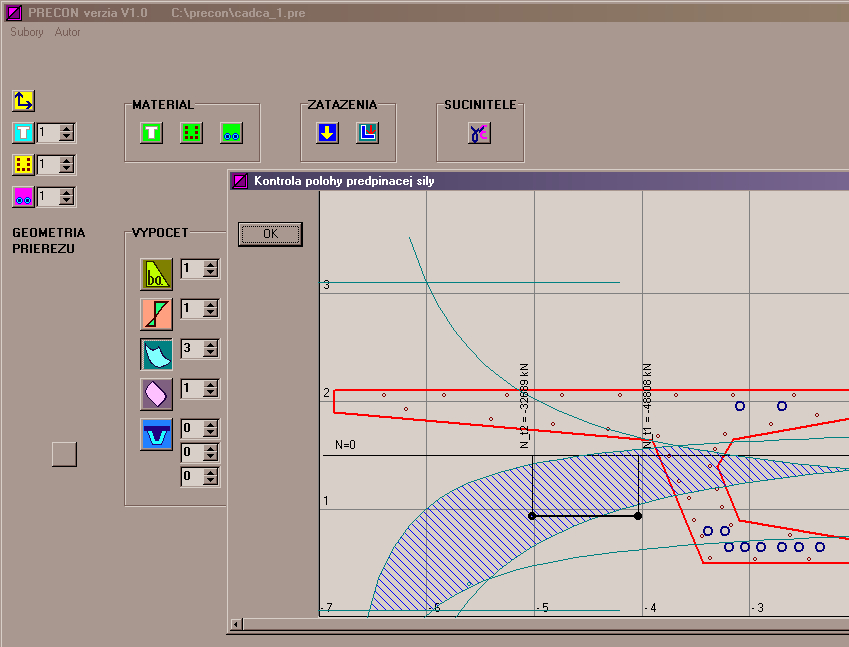849x647 pixels.
Task: Decrease the stepper next to the 'bo' icon
Action: point(210,273)
